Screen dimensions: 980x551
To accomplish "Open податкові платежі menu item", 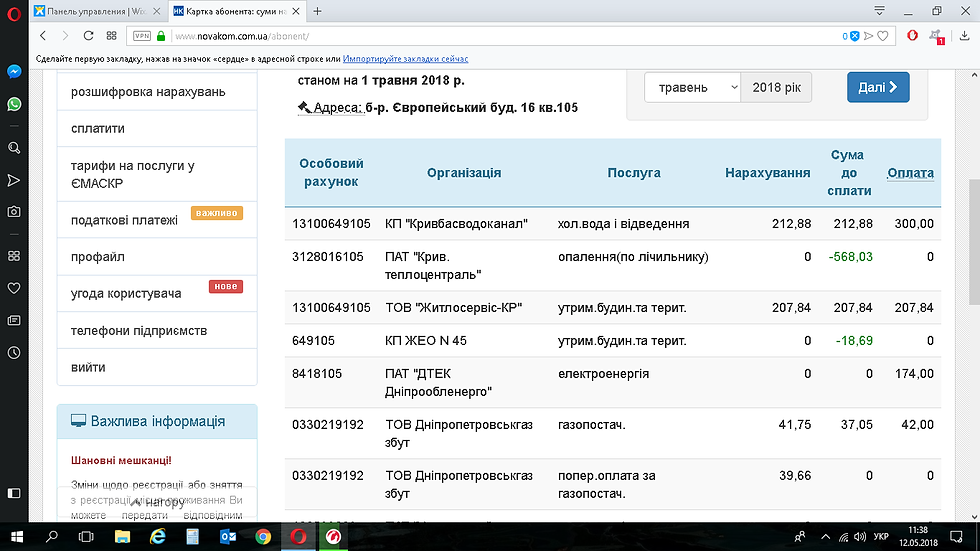I will click(157, 220).
